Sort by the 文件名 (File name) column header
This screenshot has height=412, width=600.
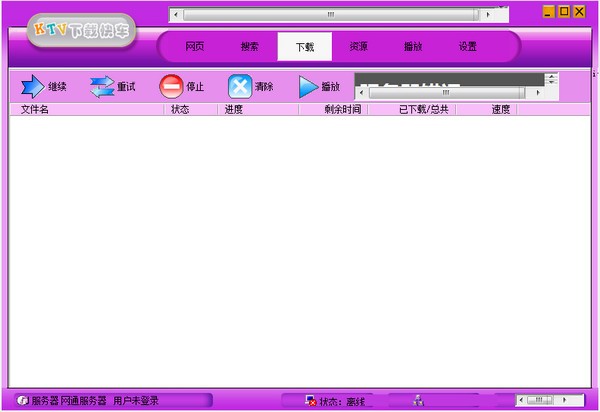tap(35, 110)
